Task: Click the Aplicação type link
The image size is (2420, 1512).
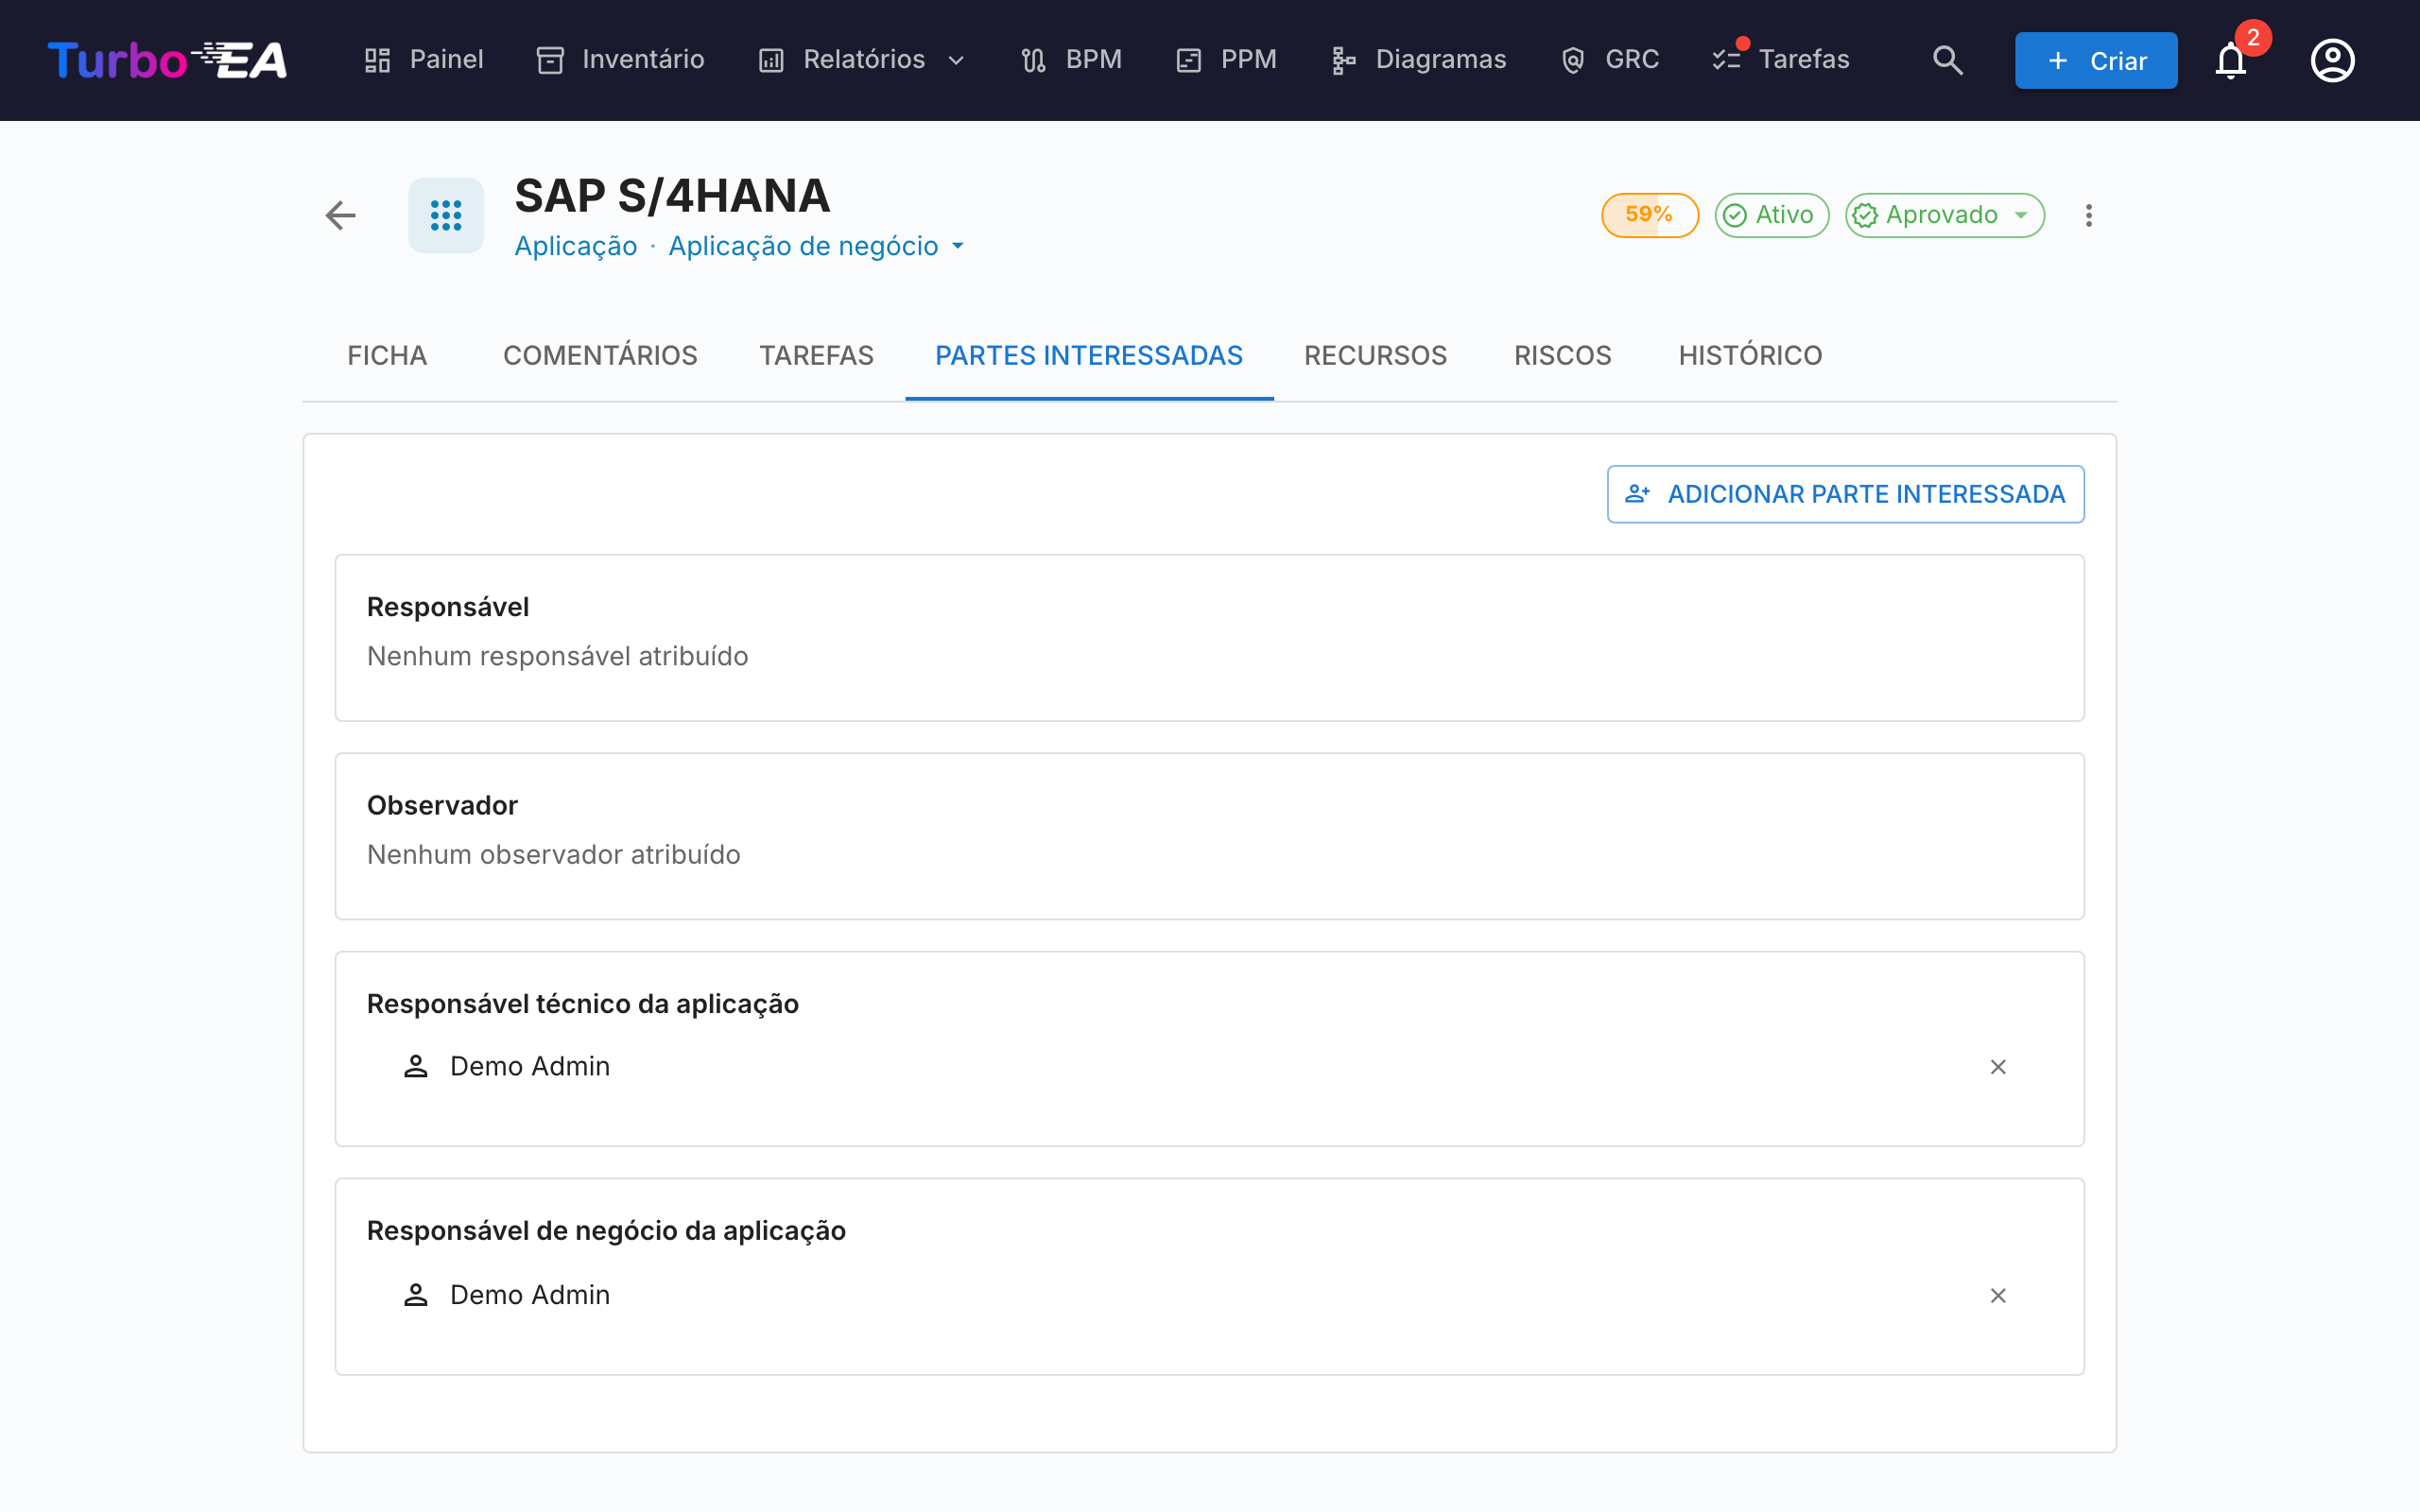Action: tap(575, 246)
